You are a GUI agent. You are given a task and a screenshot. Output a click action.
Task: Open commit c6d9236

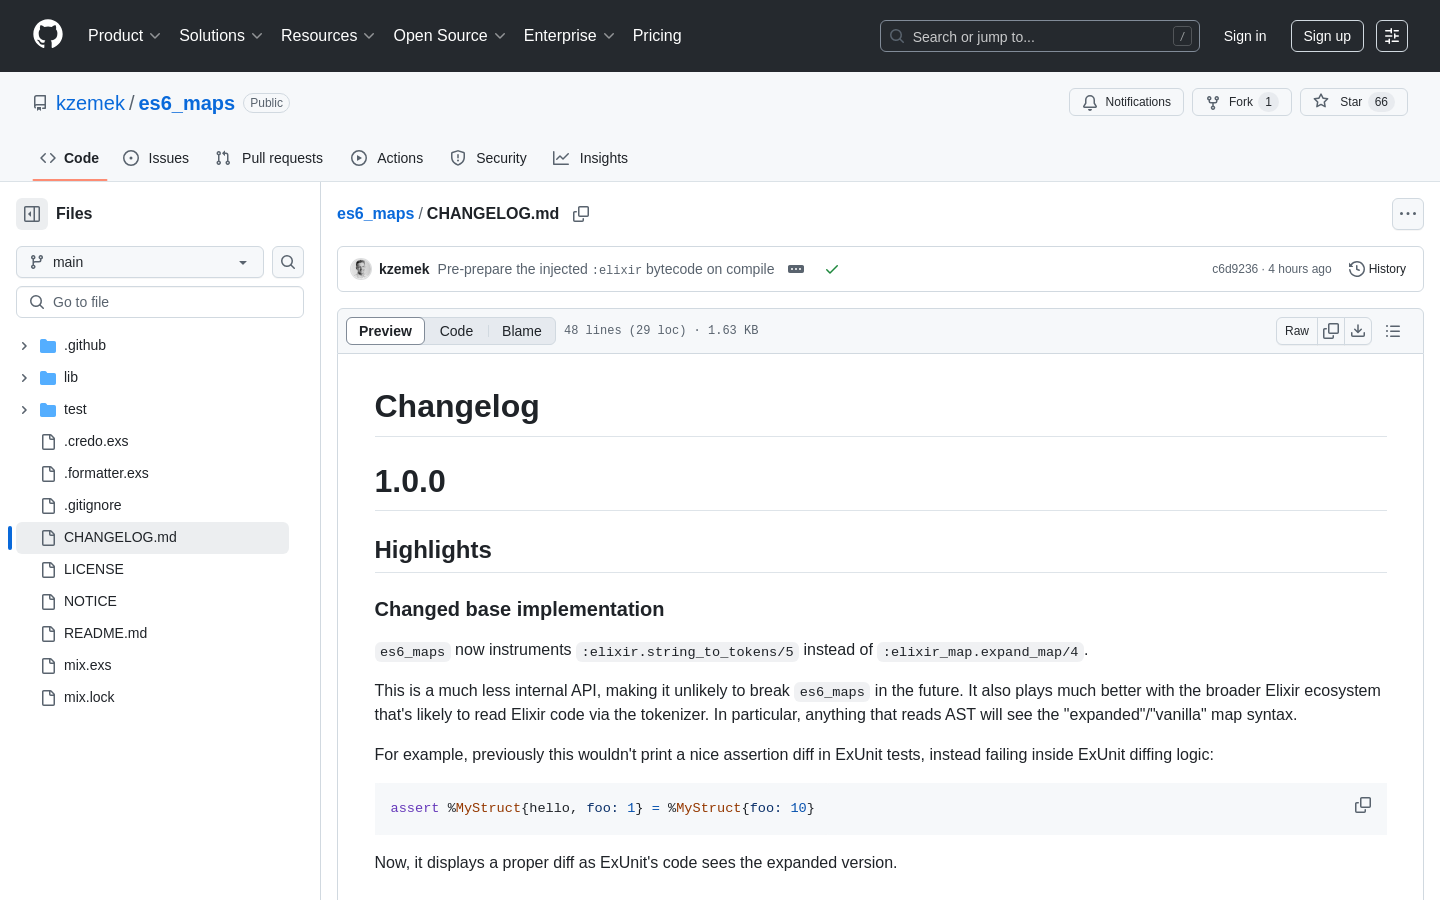pyautogui.click(x=1235, y=269)
